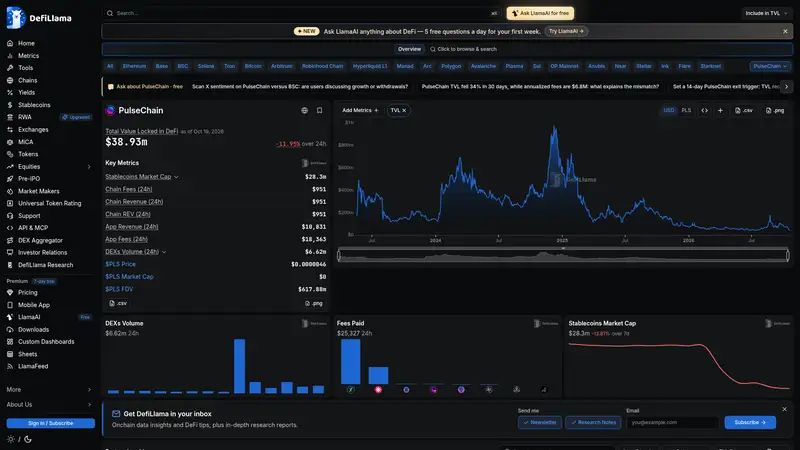The image size is (800, 450).
Task: Click the newsletter Subscribe button
Action: [x=750, y=422]
